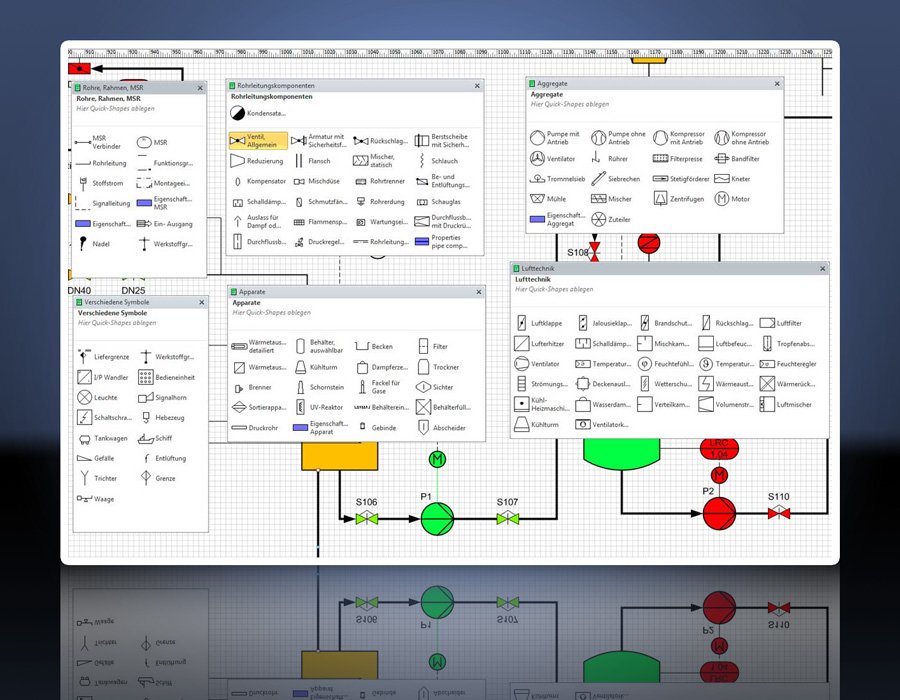Select the green pump P1 on canvas

click(x=437, y=519)
